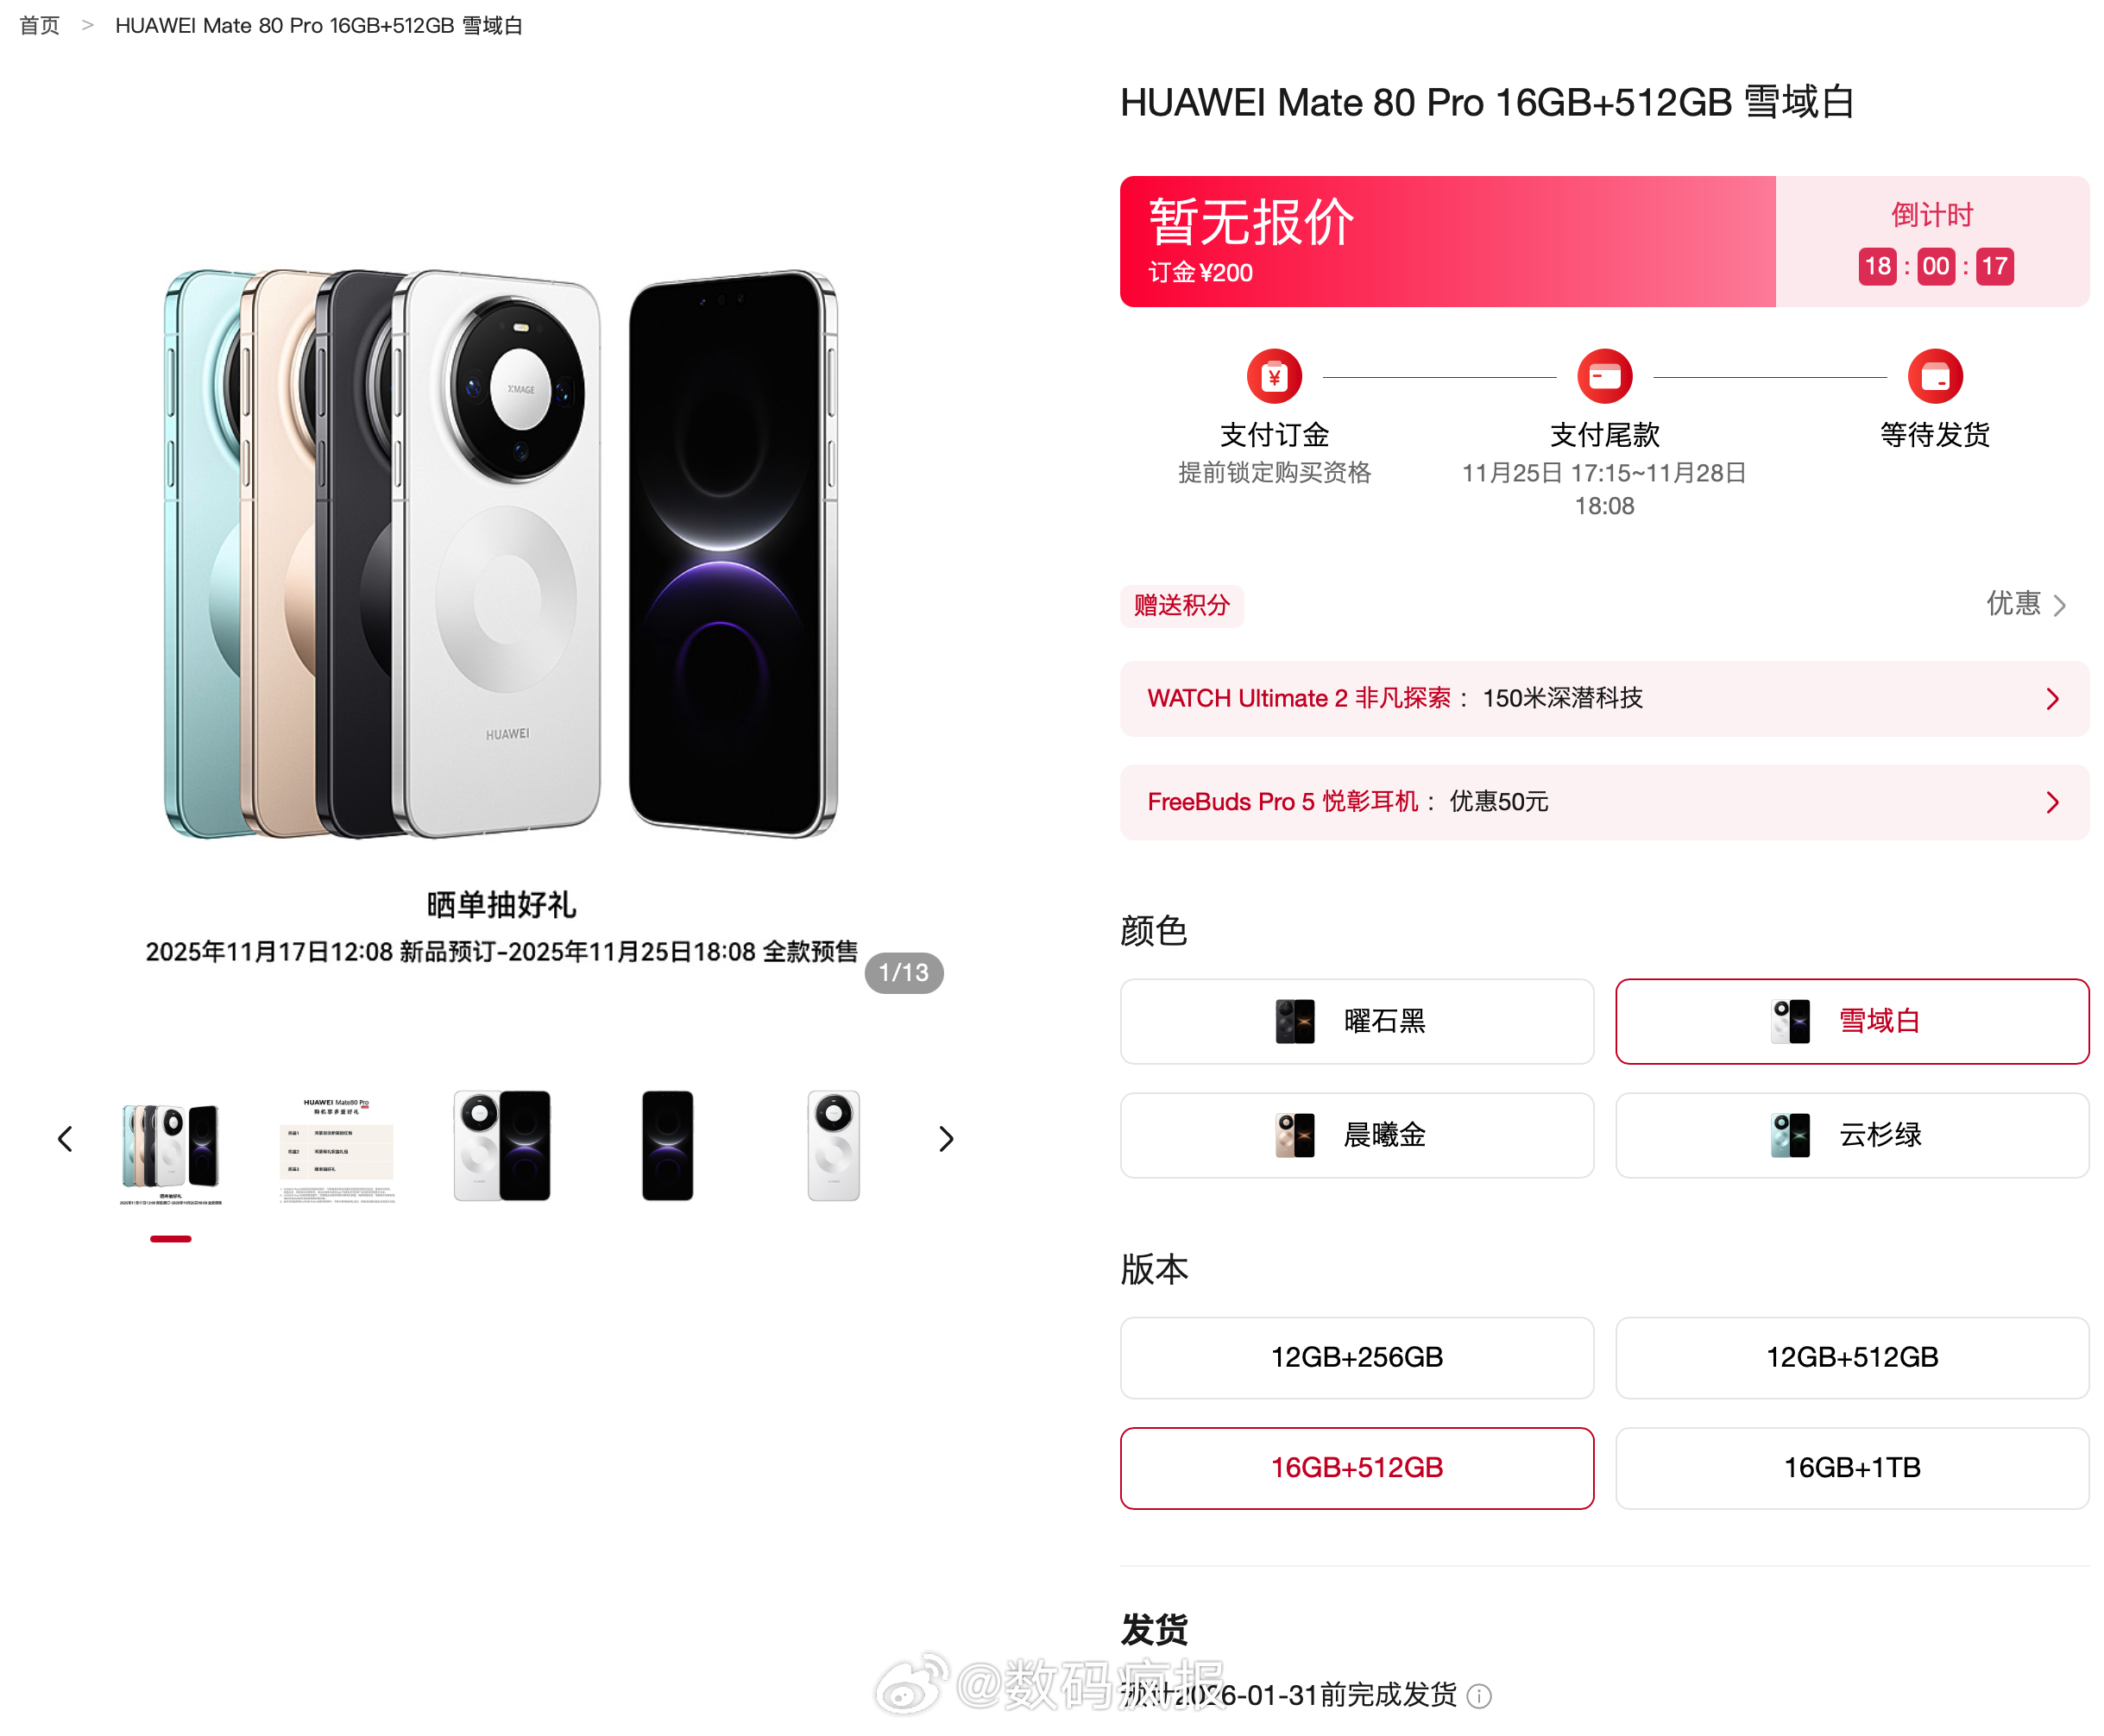Expand the WATCH Ultimate 2 promotion row
The width and height of the screenshot is (2104, 1736).
pos(1603,698)
